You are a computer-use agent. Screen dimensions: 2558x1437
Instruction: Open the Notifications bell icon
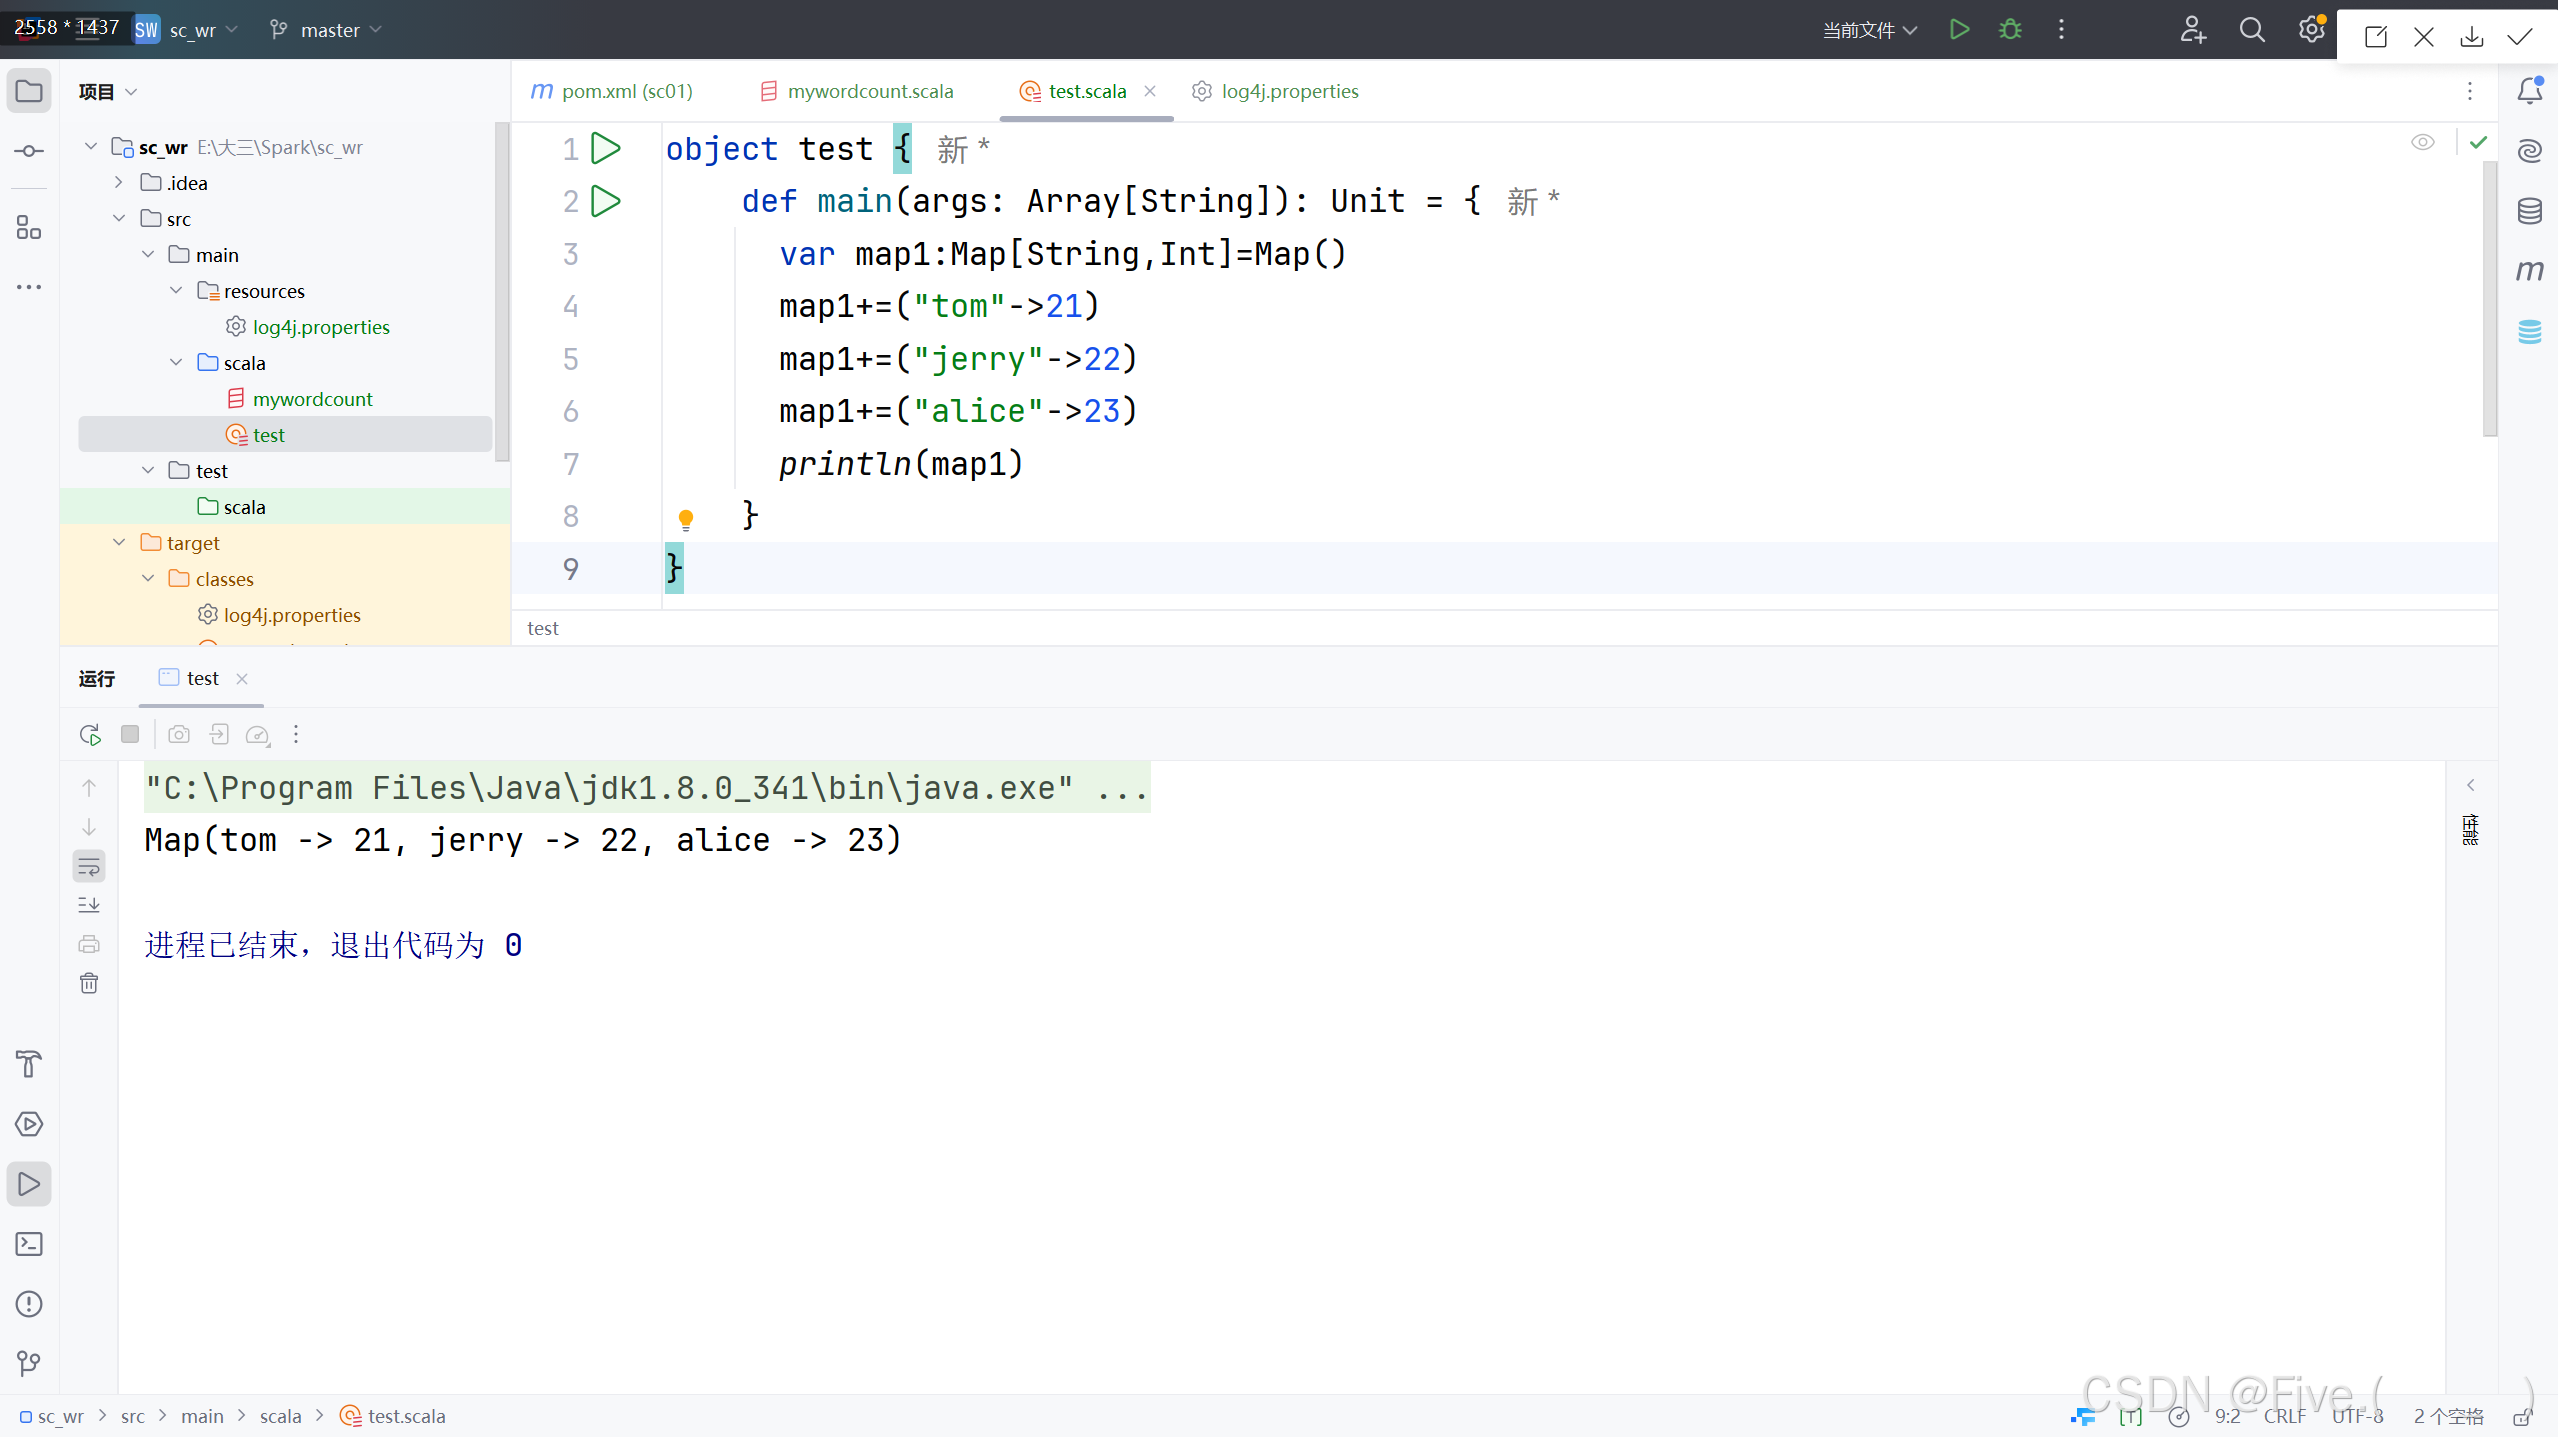2529,91
